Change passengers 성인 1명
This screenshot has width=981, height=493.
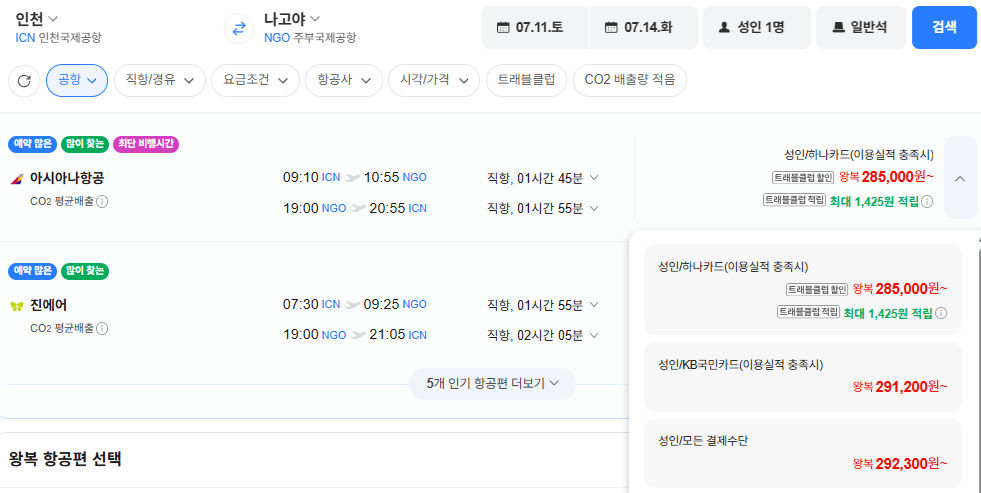coord(757,28)
